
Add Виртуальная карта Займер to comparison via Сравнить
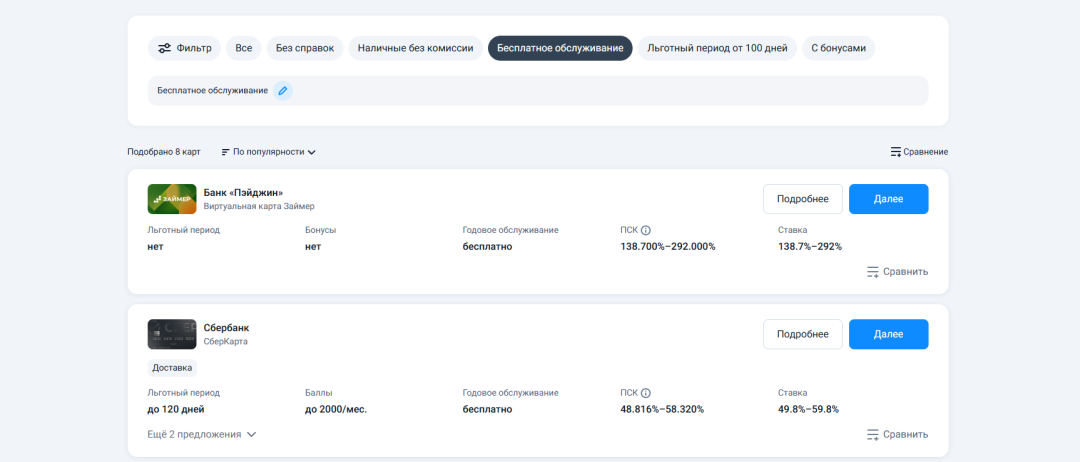point(897,272)
